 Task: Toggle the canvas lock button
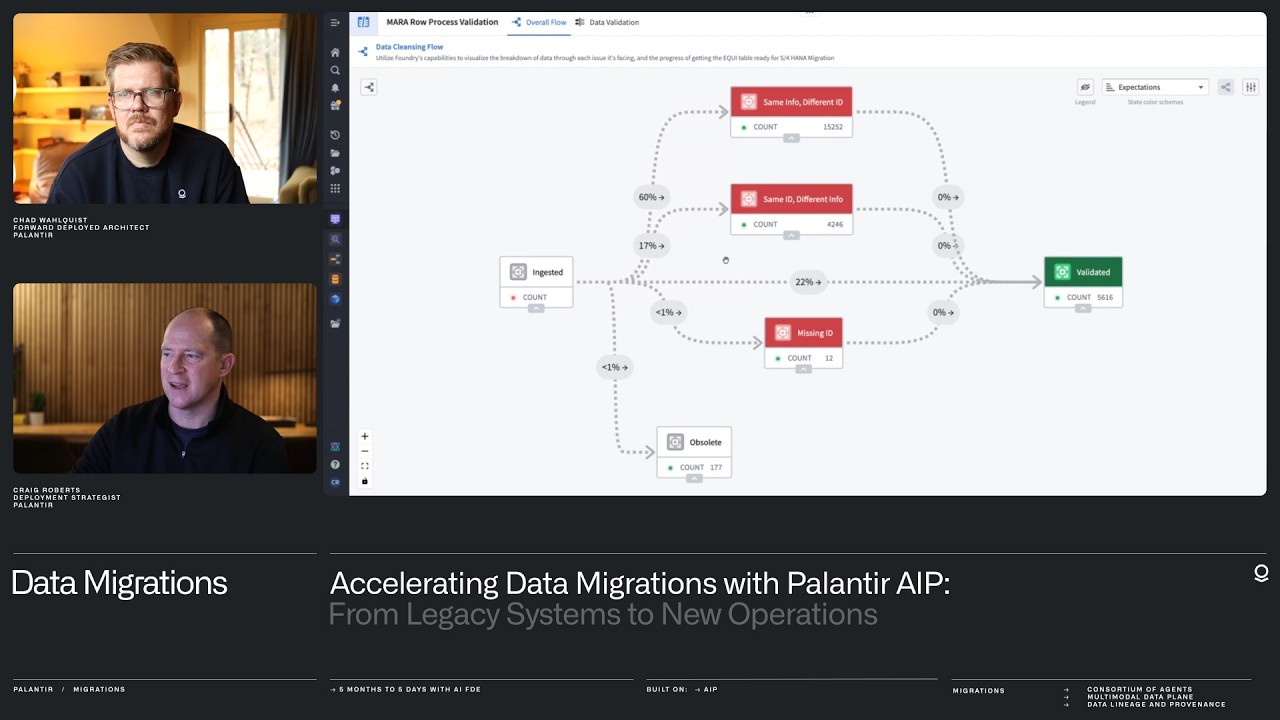click(365, 481)
